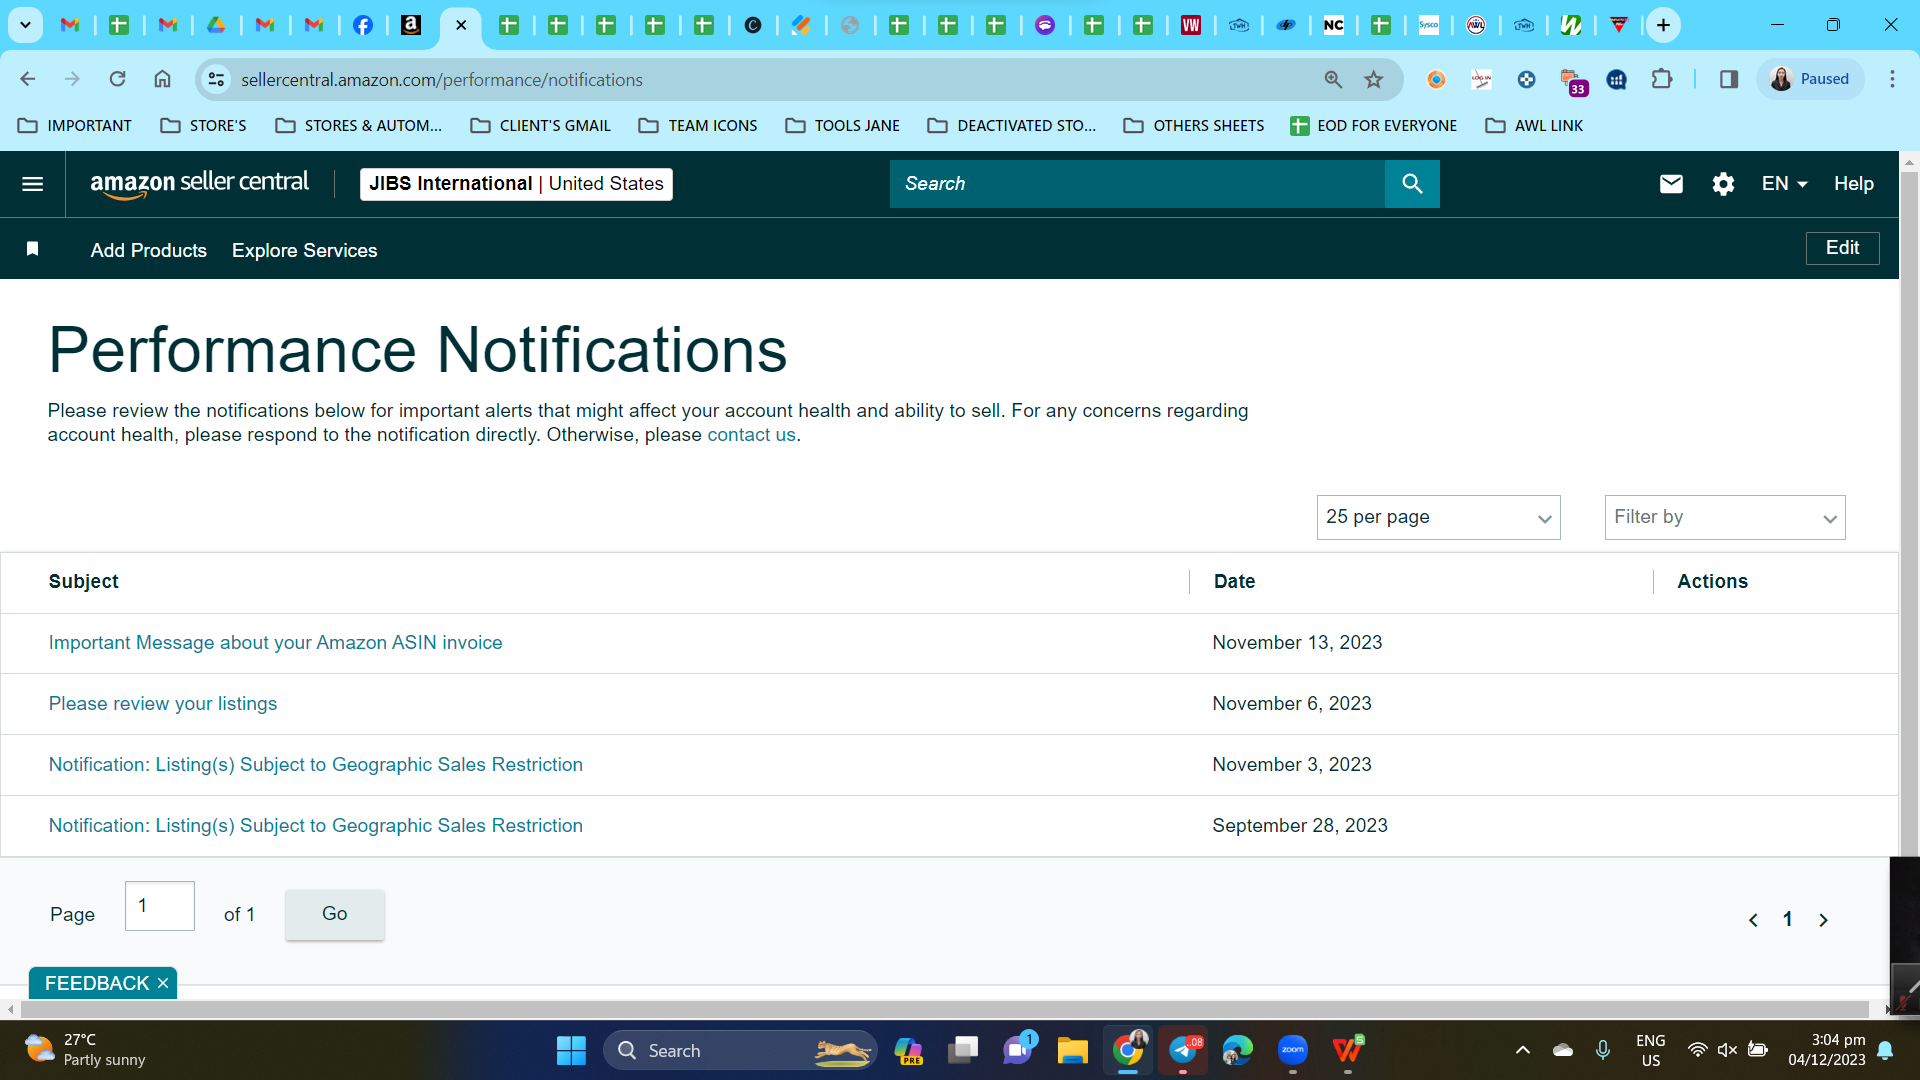Open the TEAM ICONS bookmarks folder
This screenshot has width=1920, height=1080.
698,126
